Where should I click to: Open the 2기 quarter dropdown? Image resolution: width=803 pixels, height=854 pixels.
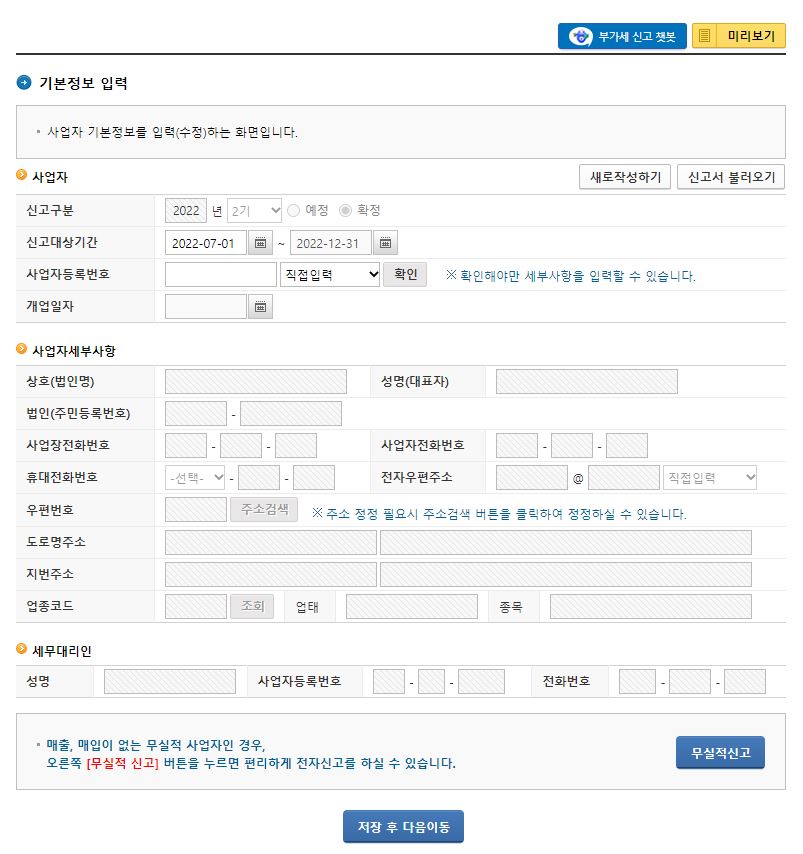point(255,210)
